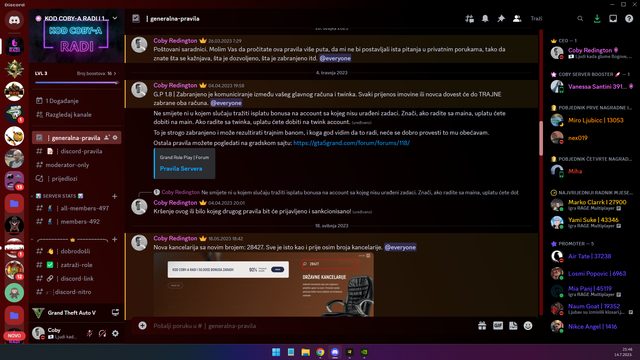Screen dimensions: 640x360
Task: Click the chat message scrollbar
Action: [541, 139]
